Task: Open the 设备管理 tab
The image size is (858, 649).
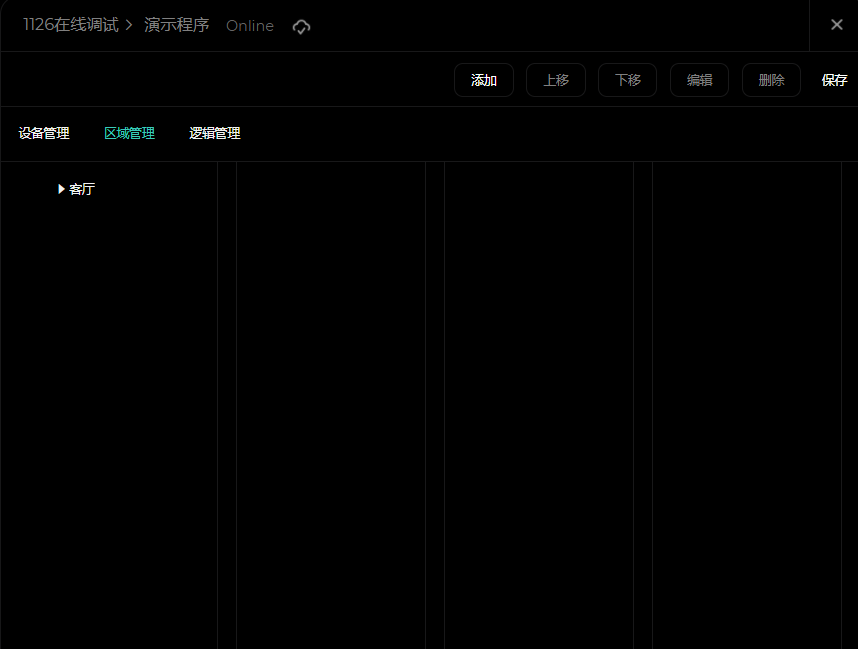Action: click(44, 134)
